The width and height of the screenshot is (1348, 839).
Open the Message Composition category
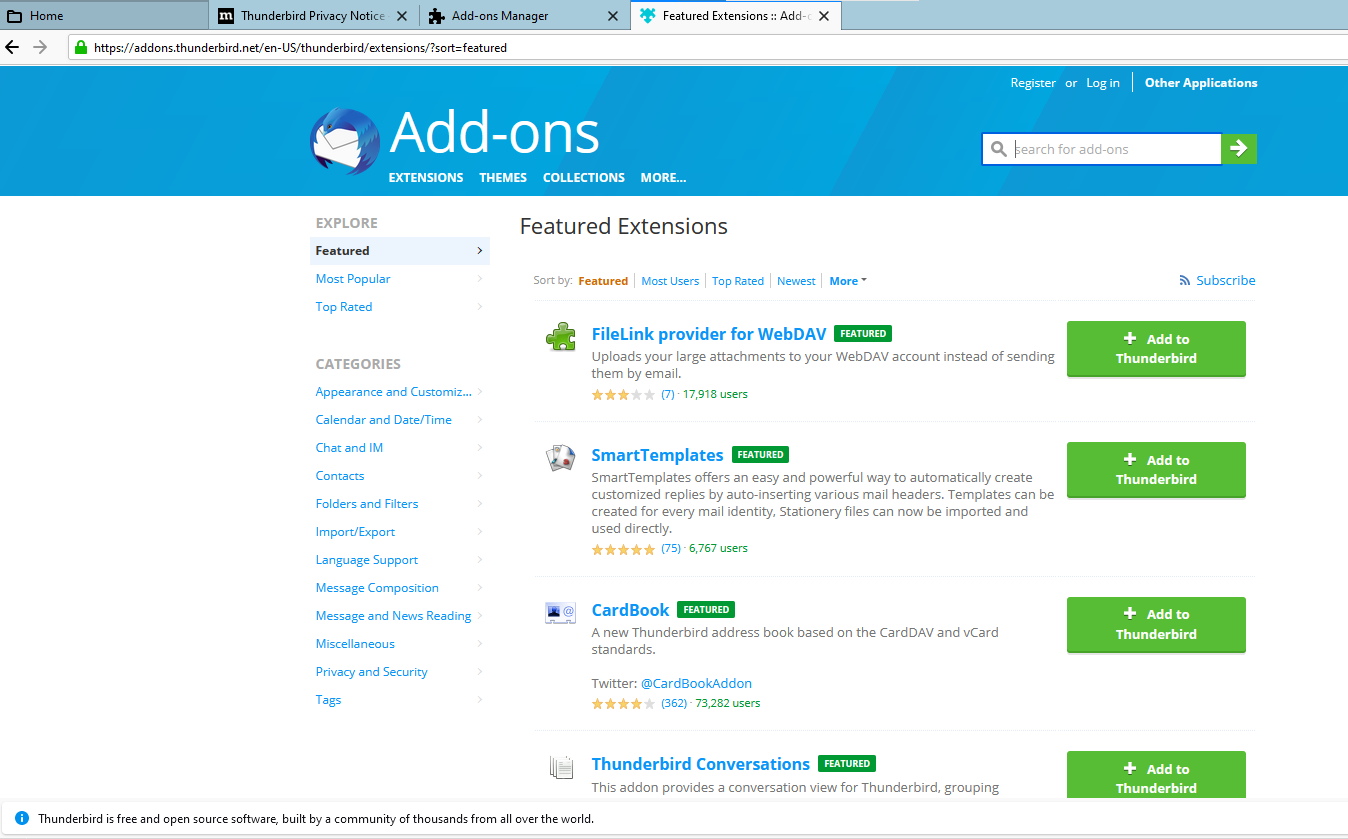click(400, 588)
